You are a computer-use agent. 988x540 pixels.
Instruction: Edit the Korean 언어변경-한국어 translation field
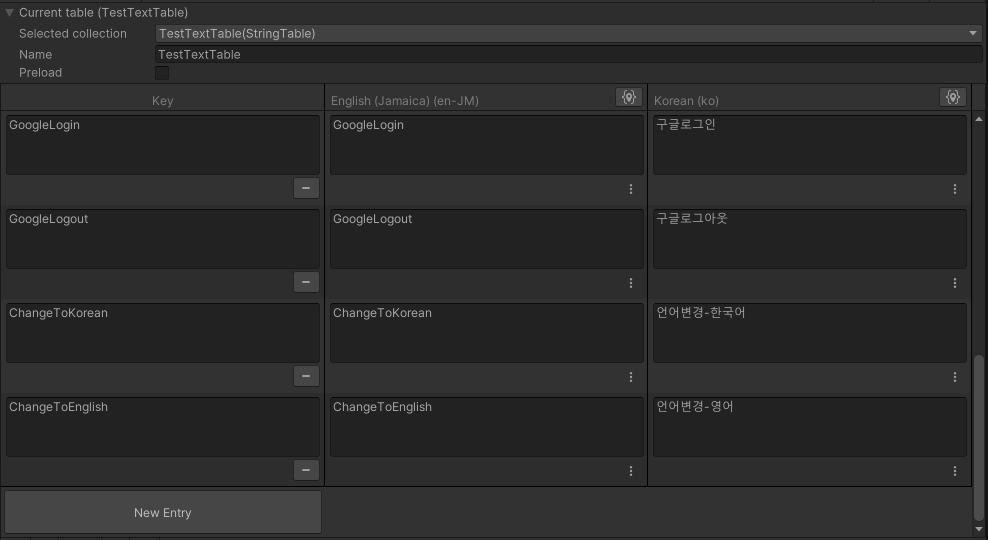810,333
